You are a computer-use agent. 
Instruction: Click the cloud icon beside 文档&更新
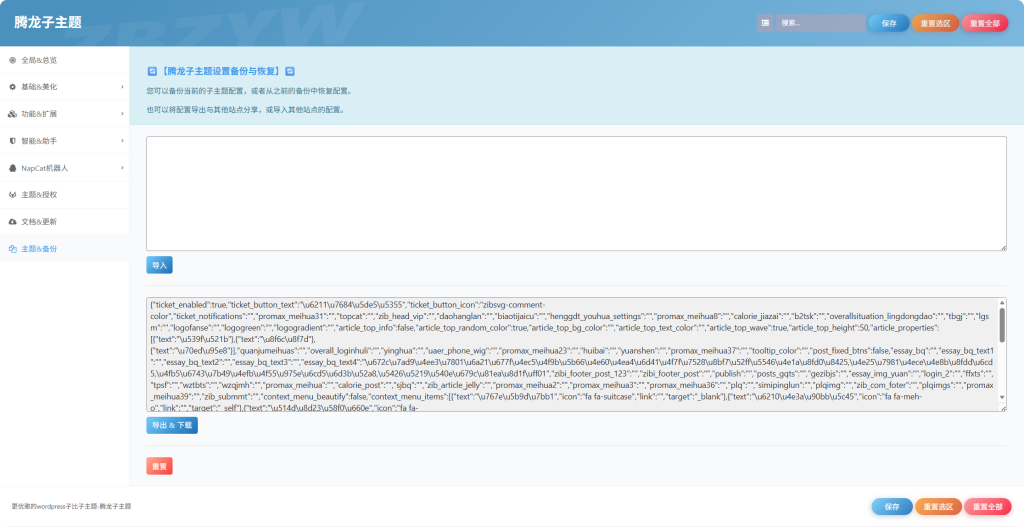(13, 221)
